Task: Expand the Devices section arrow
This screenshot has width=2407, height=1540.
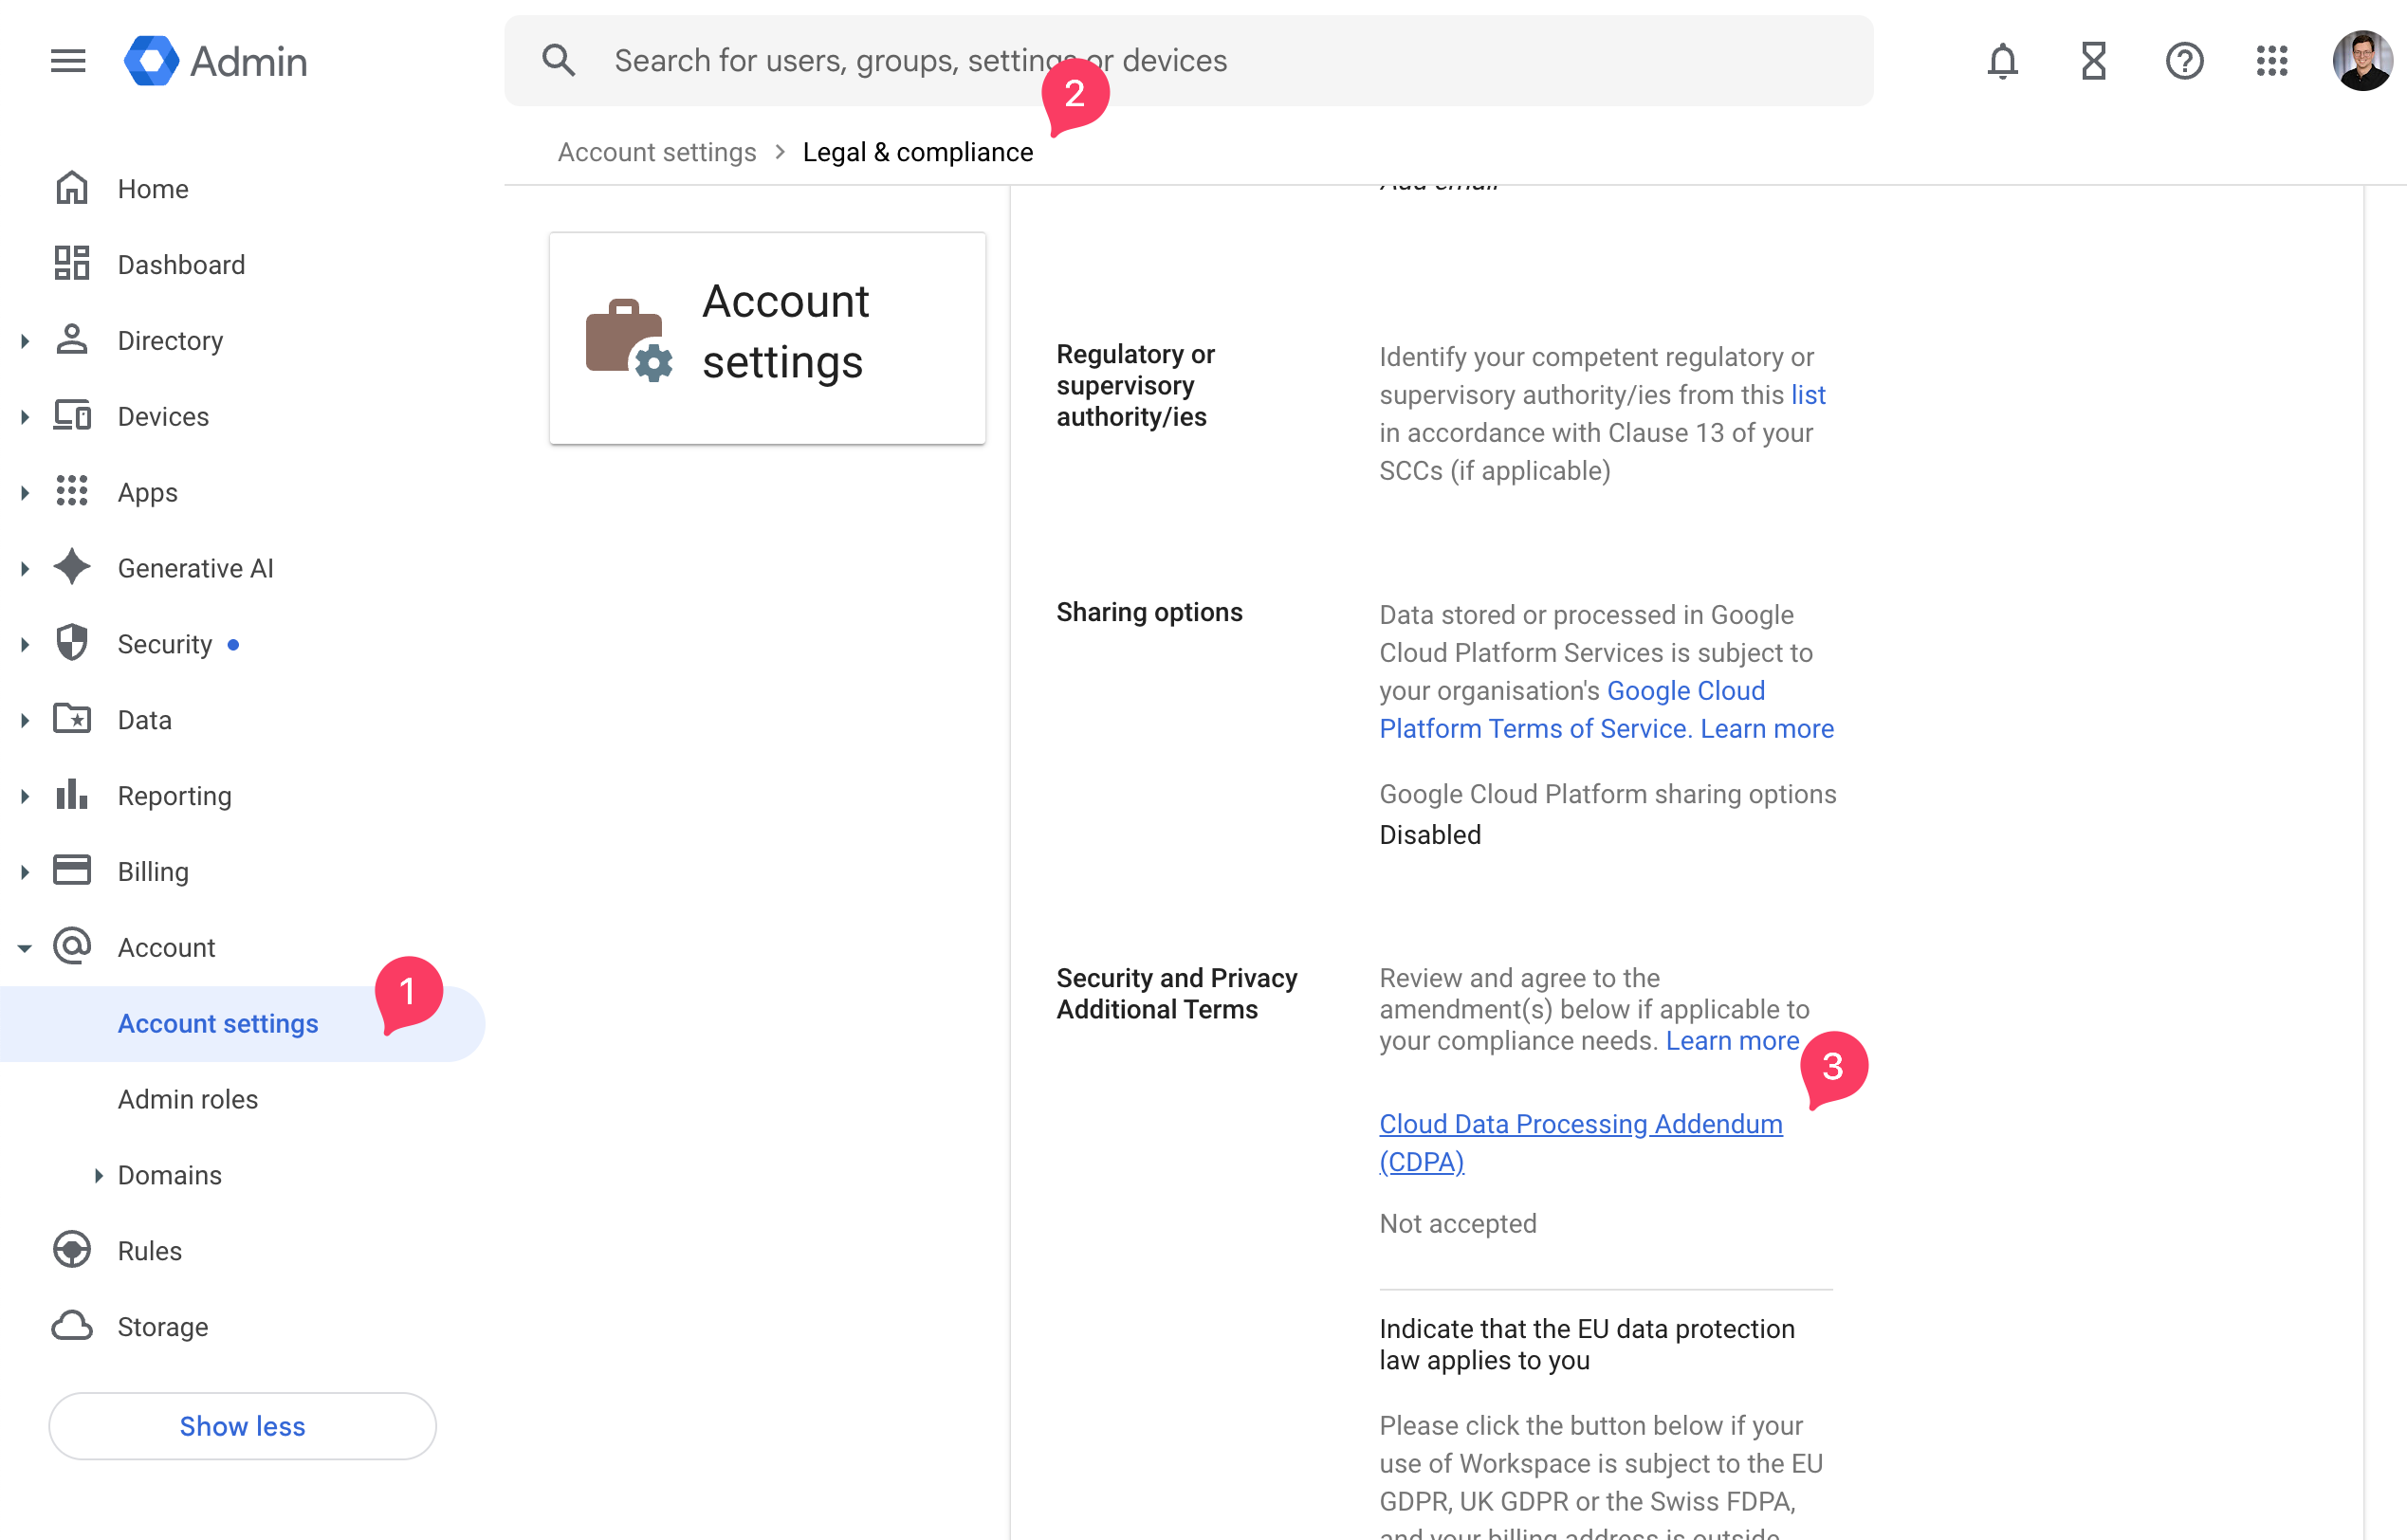Action: (25, 417)
